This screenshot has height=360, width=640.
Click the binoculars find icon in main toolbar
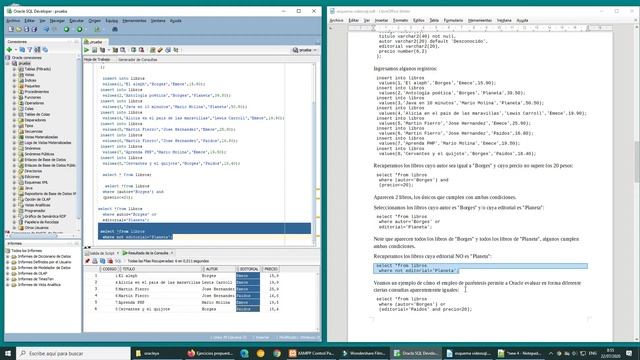click(x=115, y=29)
